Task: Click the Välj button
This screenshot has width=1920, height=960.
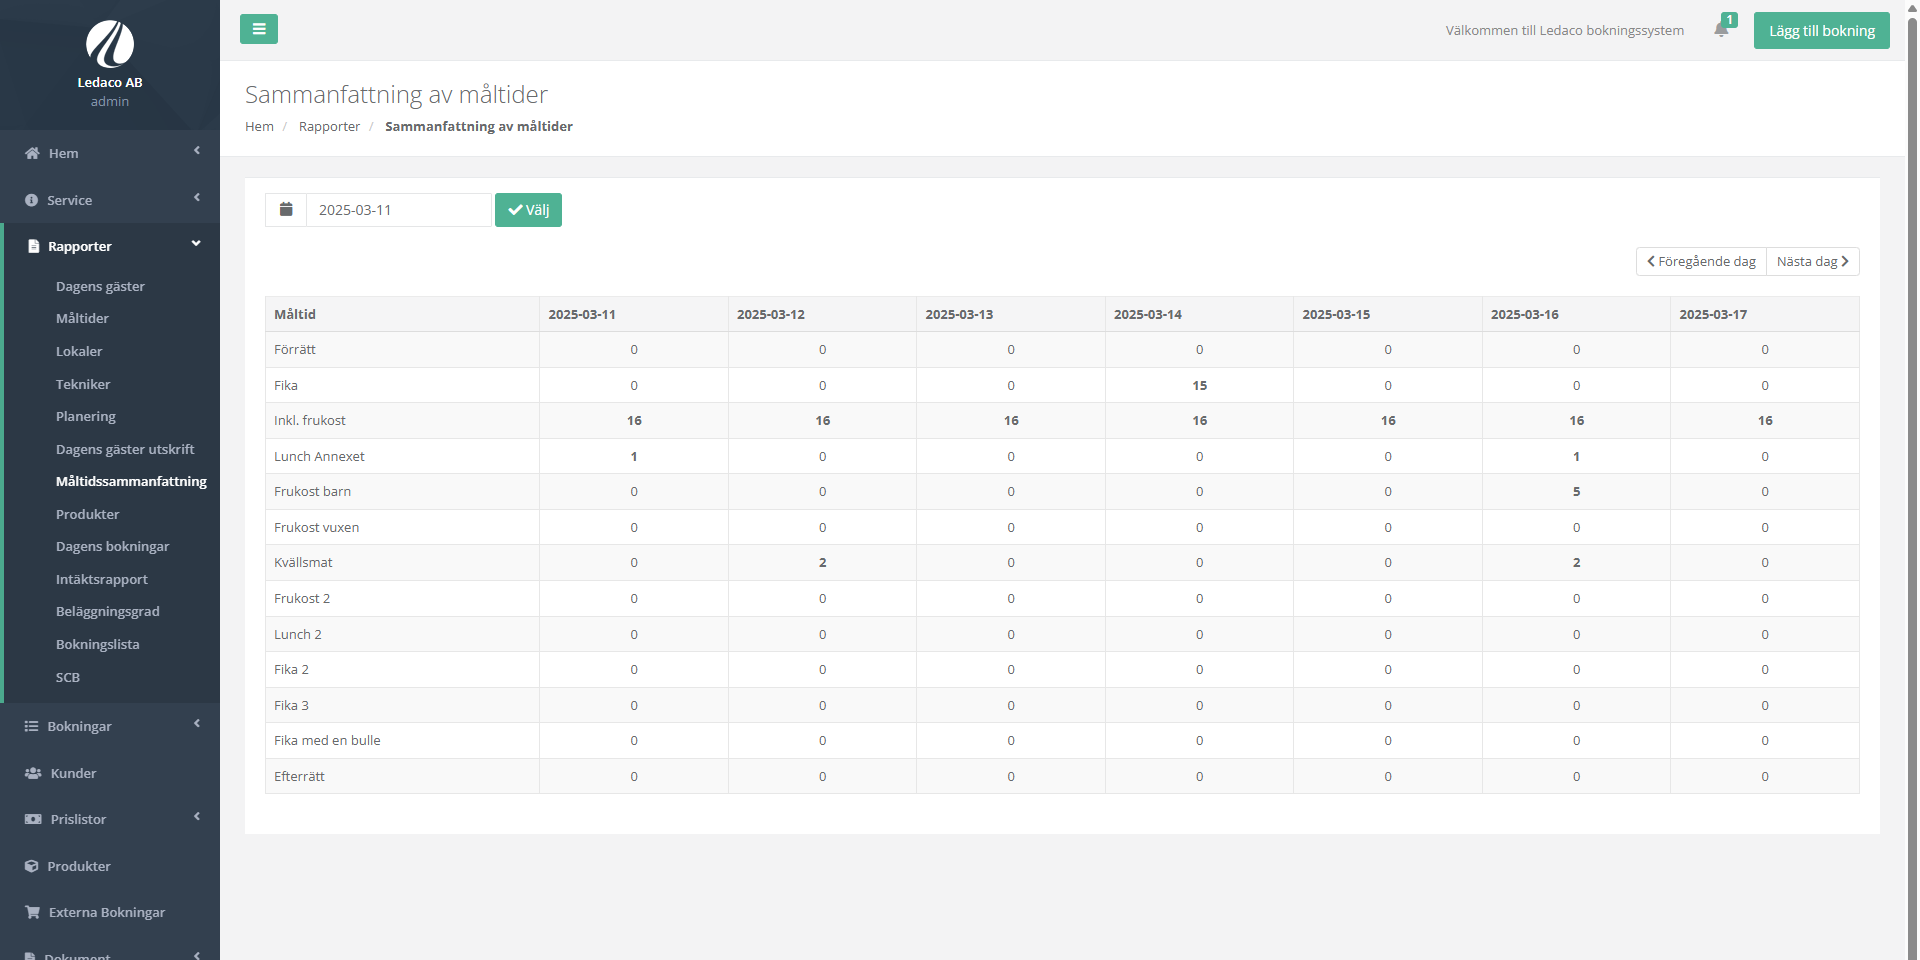Action: pyautogui.click(x=528, y=210)
